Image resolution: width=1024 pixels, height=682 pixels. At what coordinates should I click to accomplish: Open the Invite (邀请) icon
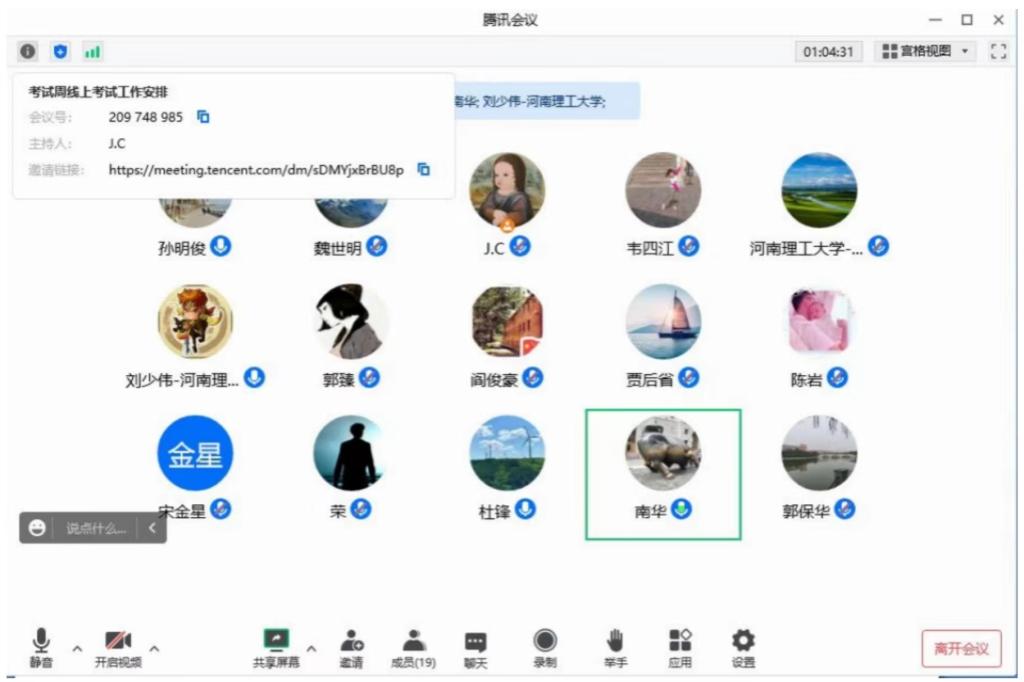(x=351, y=648)
